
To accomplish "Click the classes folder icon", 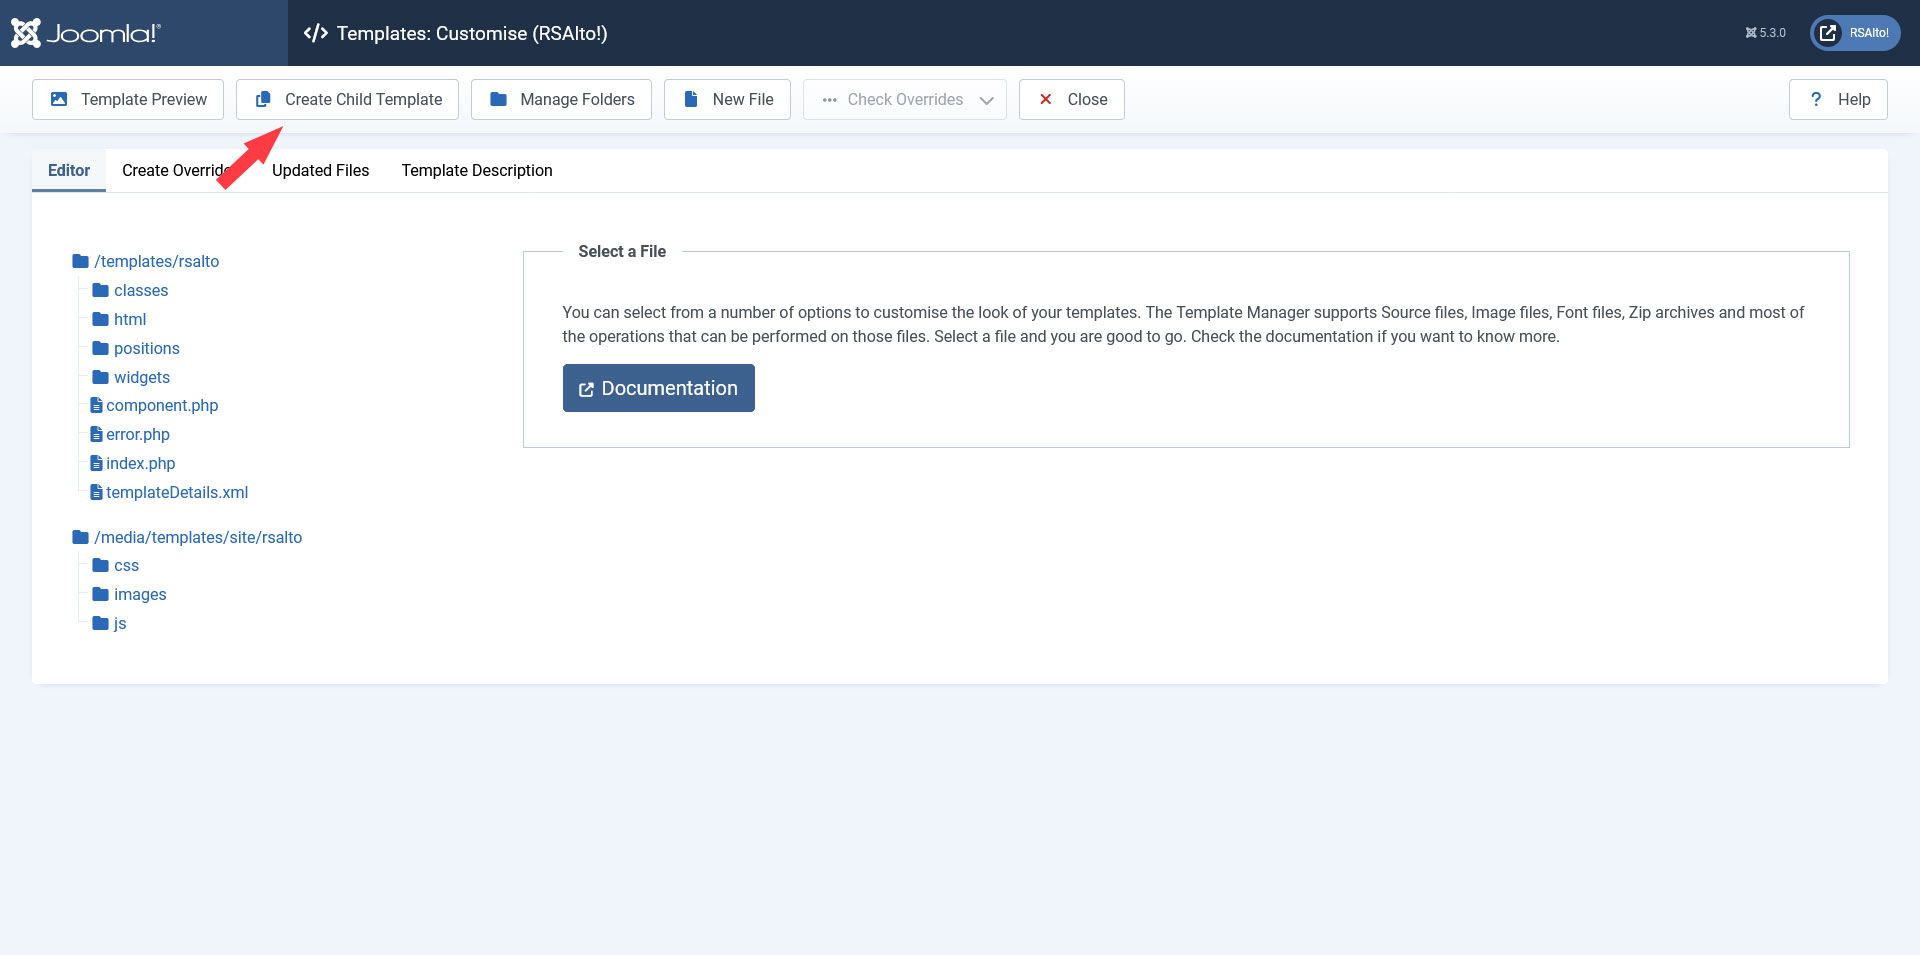I will 101,290.
